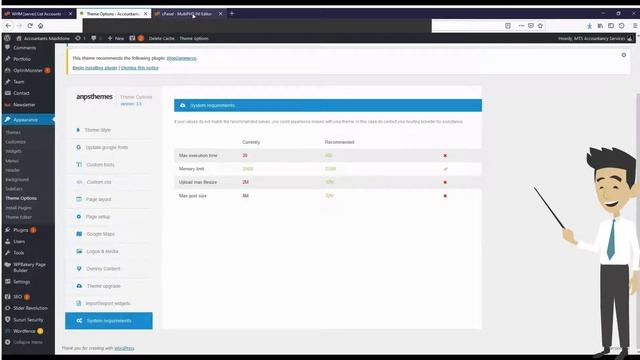The height and width of the screenshot is (360, 640).
Task: Switch to the cPanel MultiPHP INI Editor tab
Action: pyautogui.click(x=187, y=13)
